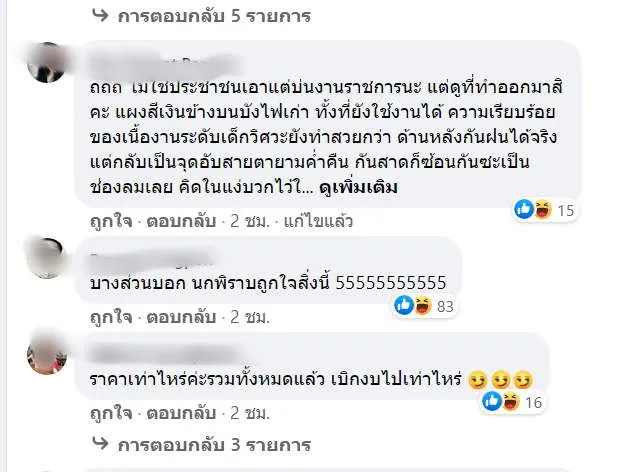Click the like reaction icon showing 15
Image resolution: width=635 pixels, height=472 pixels.
tap(524, 209)
